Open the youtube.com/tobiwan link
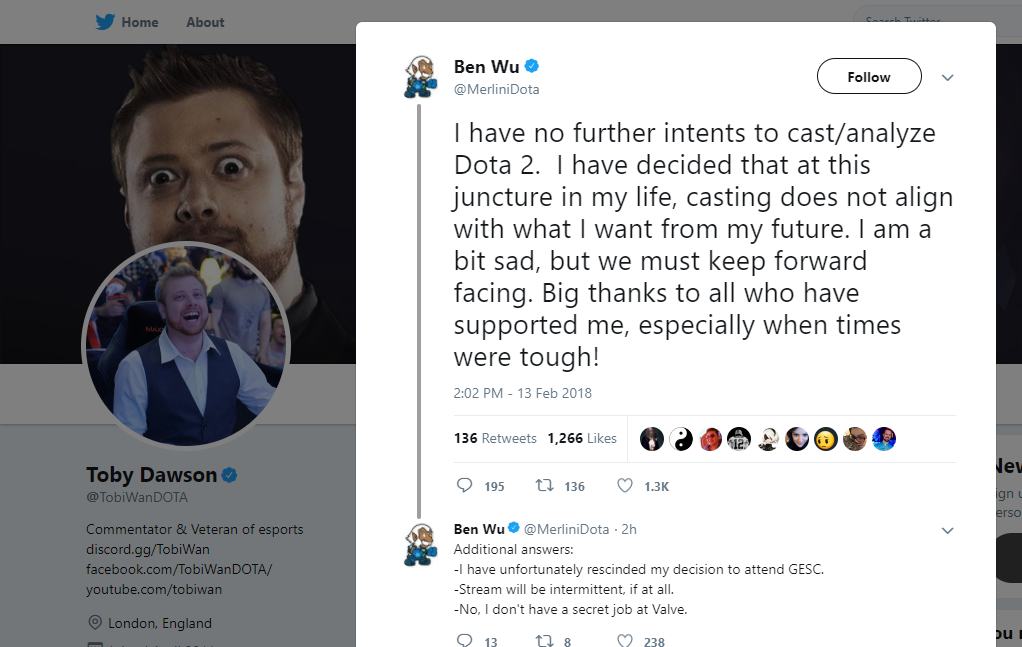The image size is (1022, 647). 154,589
